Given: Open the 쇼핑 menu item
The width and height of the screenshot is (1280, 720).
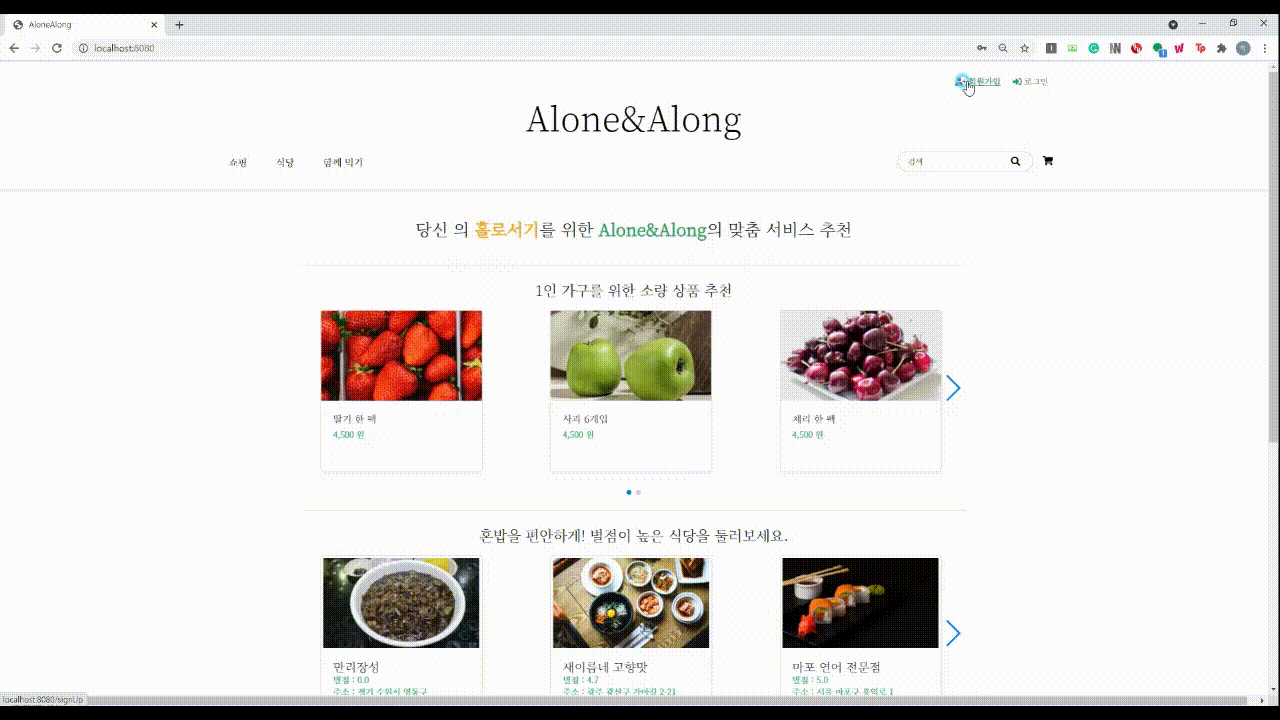Looking at the screenshot, I should (x=238, y=162).
